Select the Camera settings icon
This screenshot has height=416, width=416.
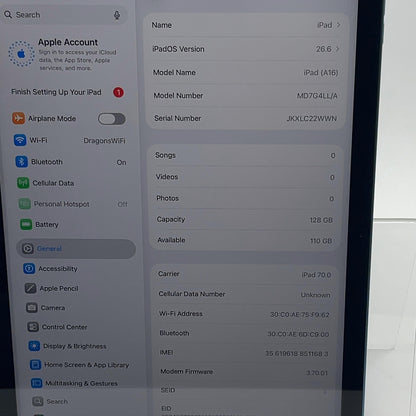32,307
